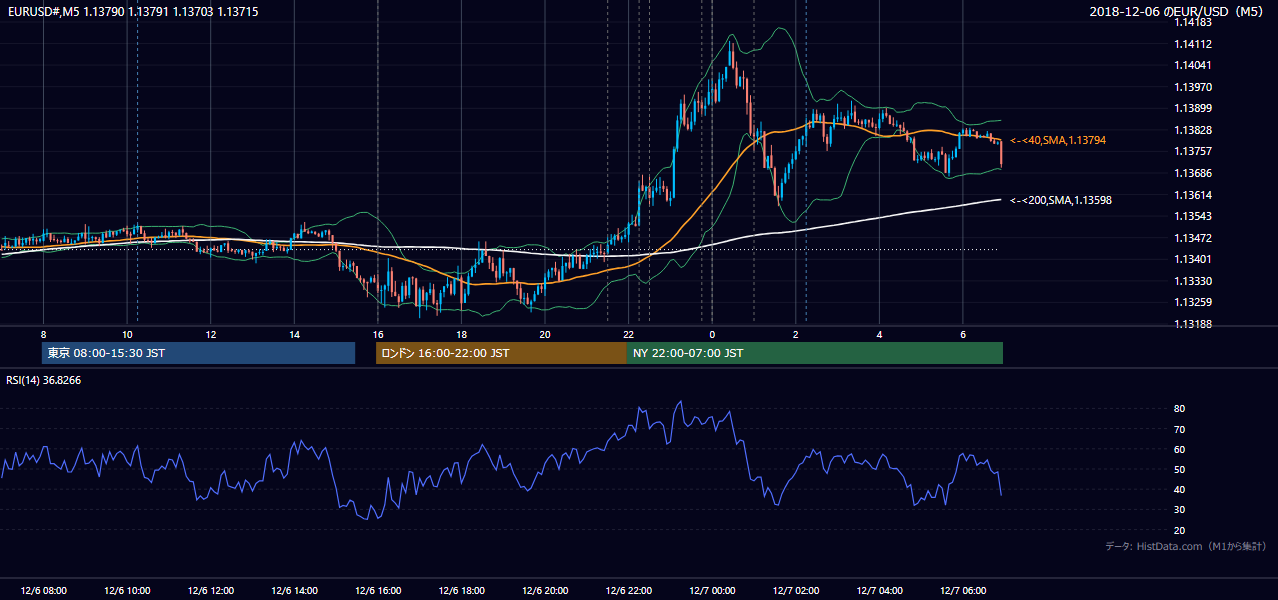
Task: Click hour 8 on the chart time axis
Action: pyautogui.click(x=43, y=334)
